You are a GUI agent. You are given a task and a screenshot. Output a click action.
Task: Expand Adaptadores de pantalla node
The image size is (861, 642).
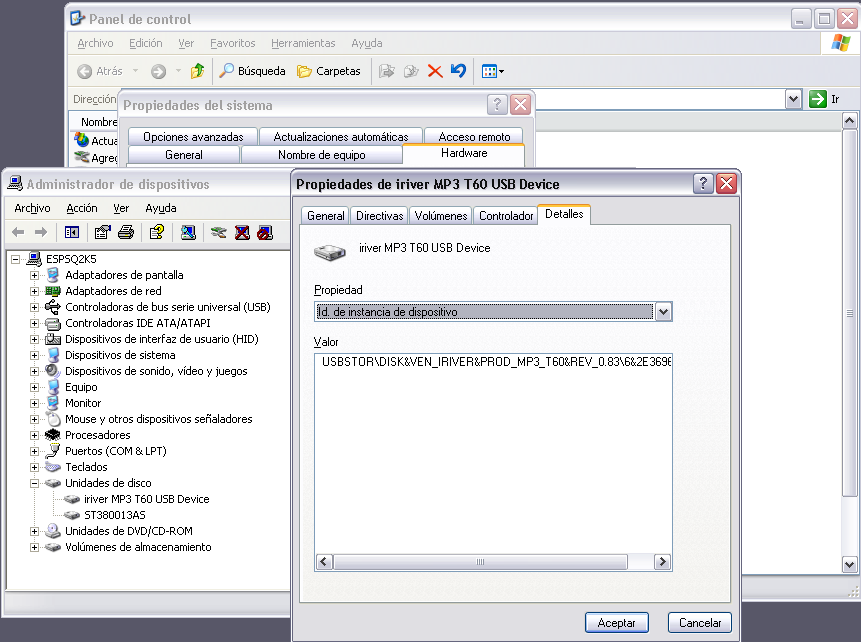(x=34, y=275)
